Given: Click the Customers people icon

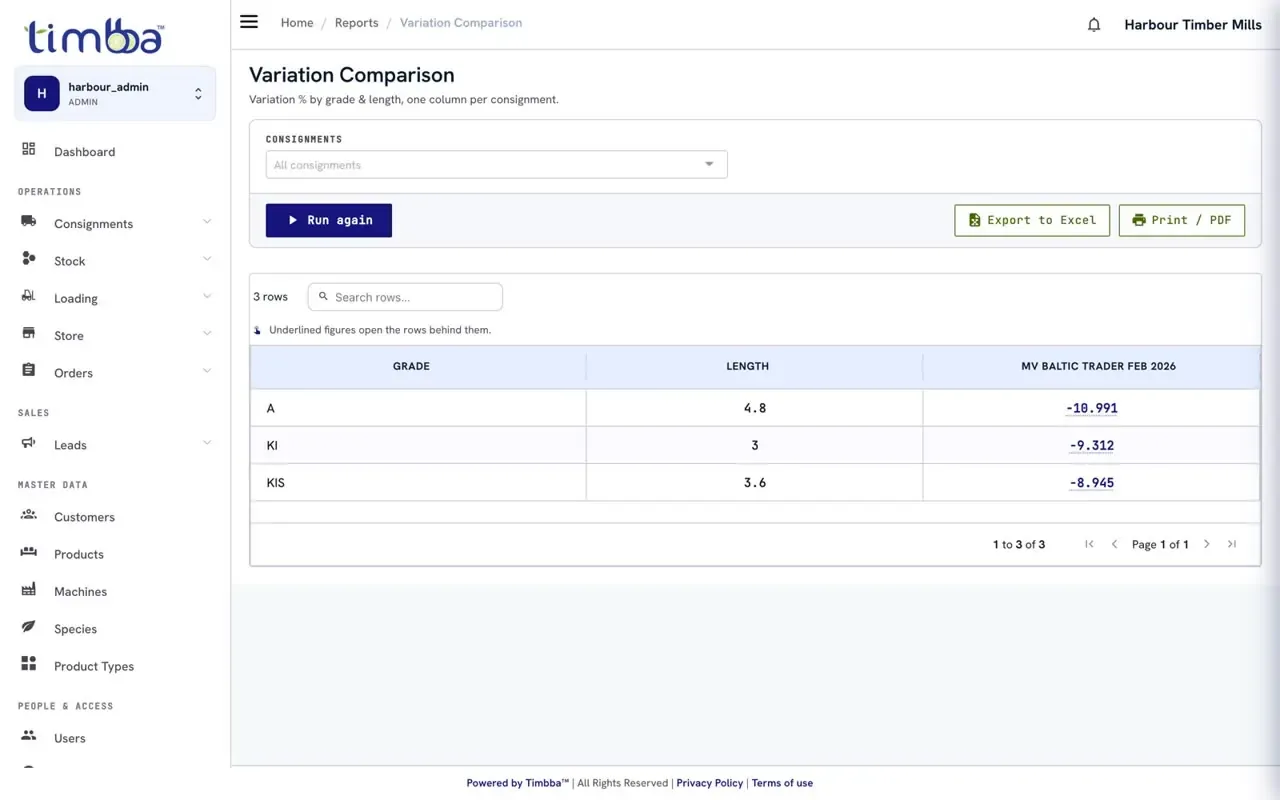Looking at the screenshot, I should pos(29,515).
